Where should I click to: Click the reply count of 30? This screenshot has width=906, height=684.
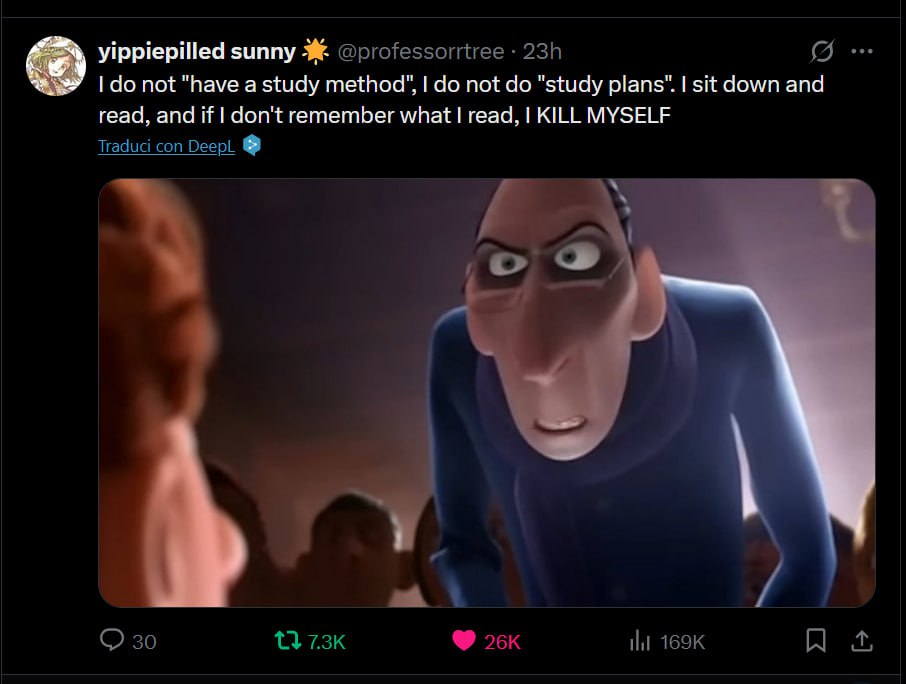(x=144, y=642)
